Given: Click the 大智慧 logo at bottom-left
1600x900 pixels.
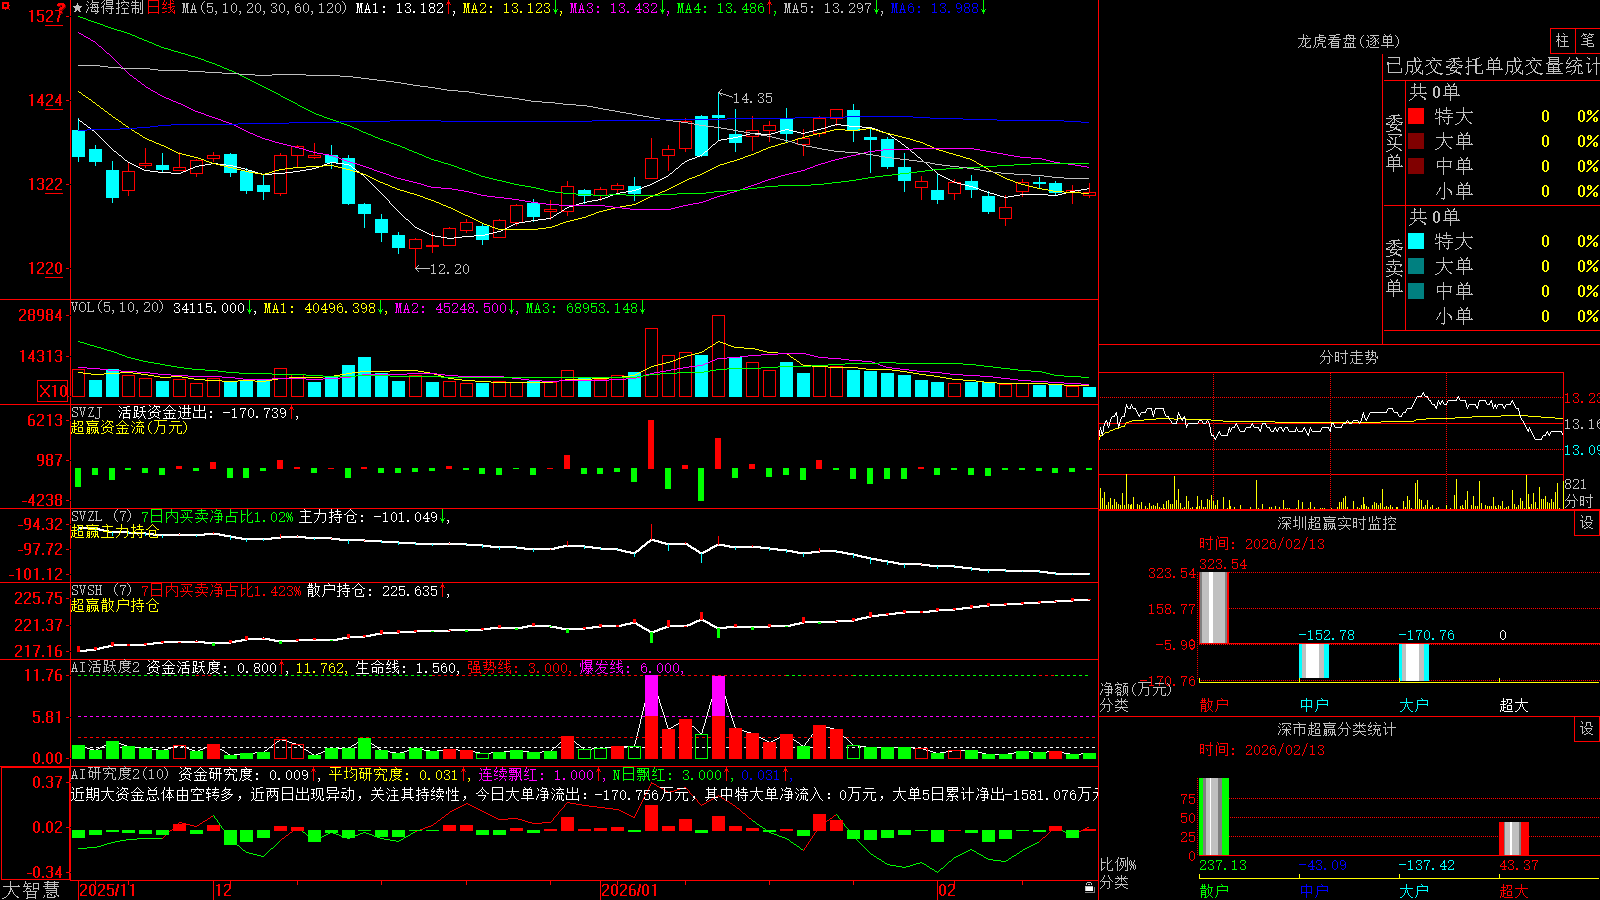Looking at the screenshot, I should click(x=31, y=890).
